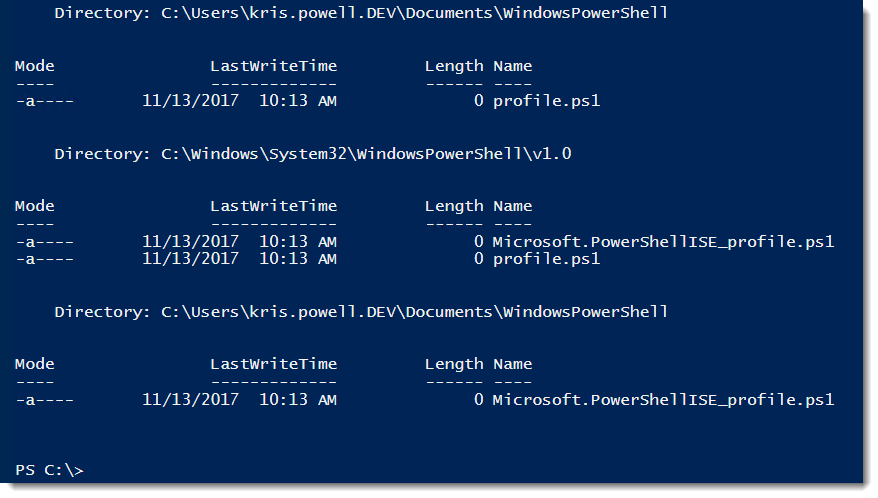Click the -a---- mode of System32 ISE profile row
Screen dimensions: 878x498
45,243
